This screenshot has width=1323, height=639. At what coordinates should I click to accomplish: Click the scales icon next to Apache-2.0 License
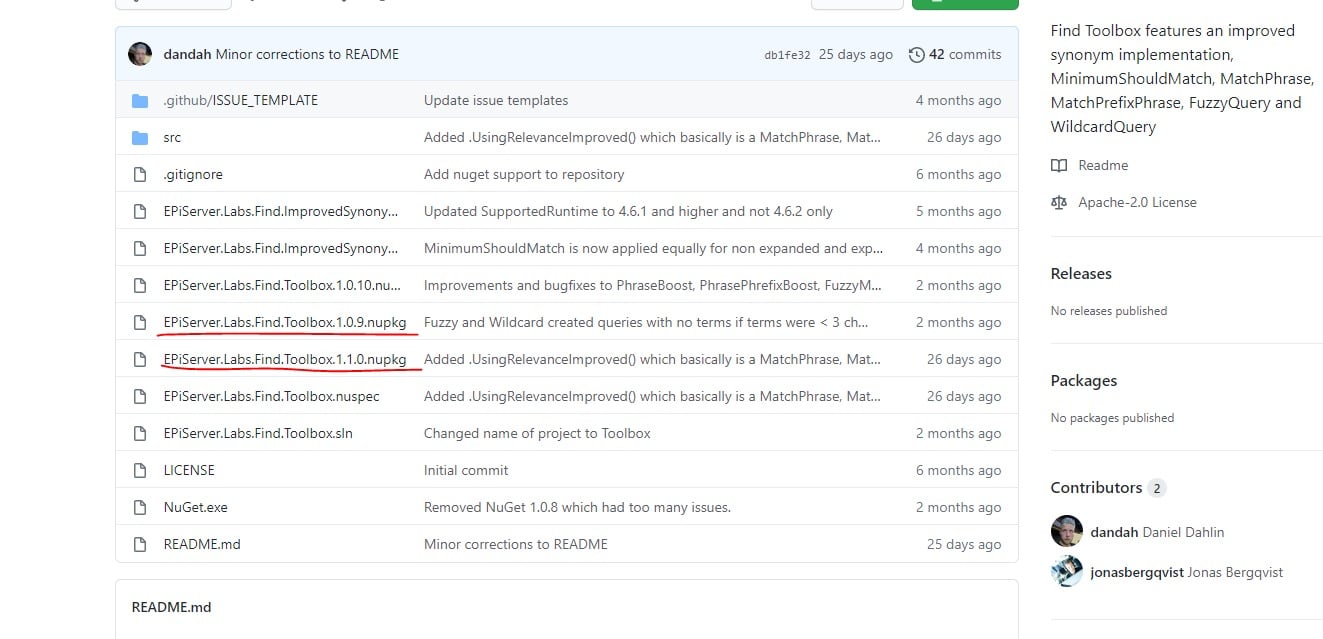(1059, 202)
